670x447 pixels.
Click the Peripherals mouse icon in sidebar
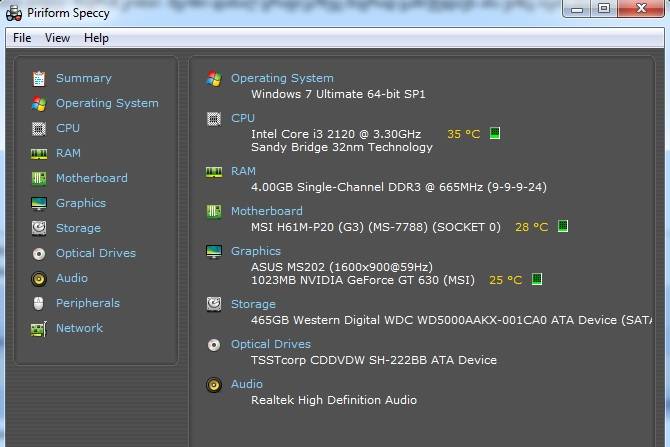tap(38, 303)
